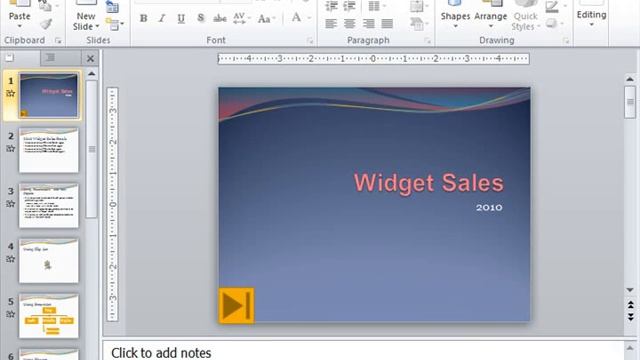Screen dimensions: 640x360
Task: Open the Shapes gallery
Action: click(x=455, y=14)
